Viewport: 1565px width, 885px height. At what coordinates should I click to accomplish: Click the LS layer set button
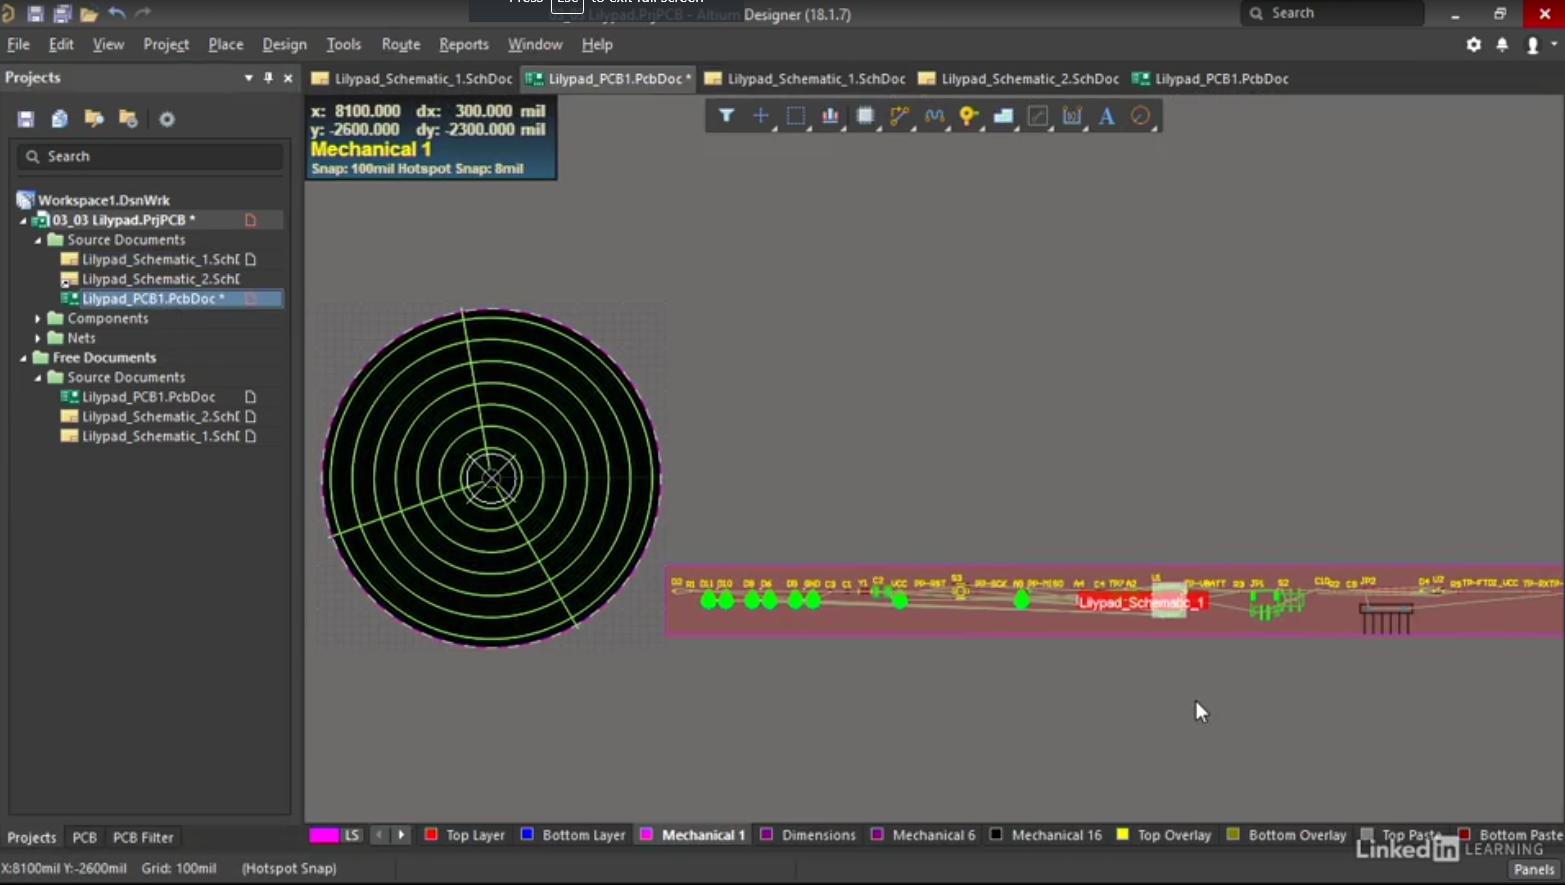click(352, 835)
